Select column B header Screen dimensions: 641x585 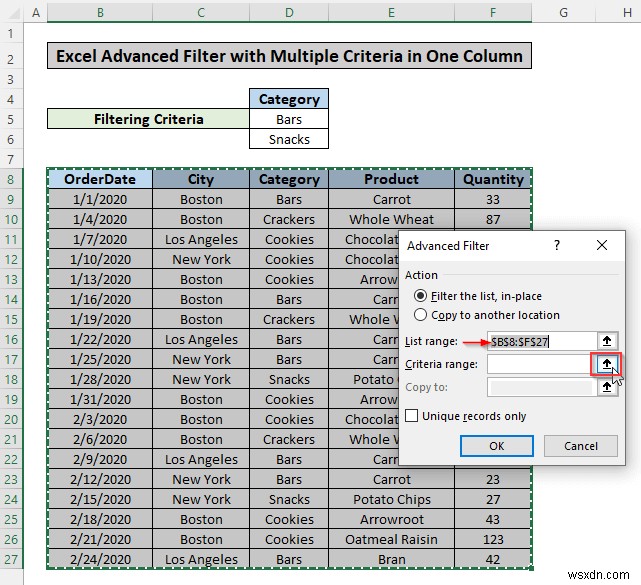click(x=100, y=12)
